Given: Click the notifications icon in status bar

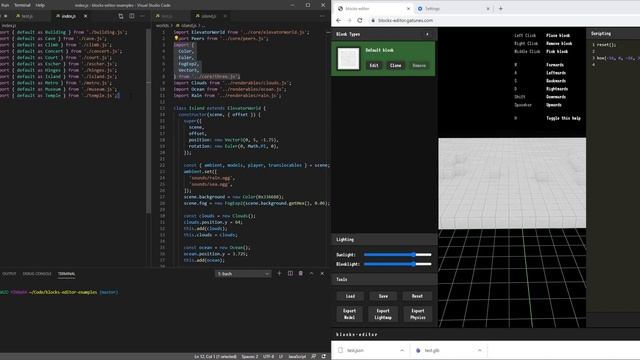Looking at the screenshot, I should pos(324,356).
